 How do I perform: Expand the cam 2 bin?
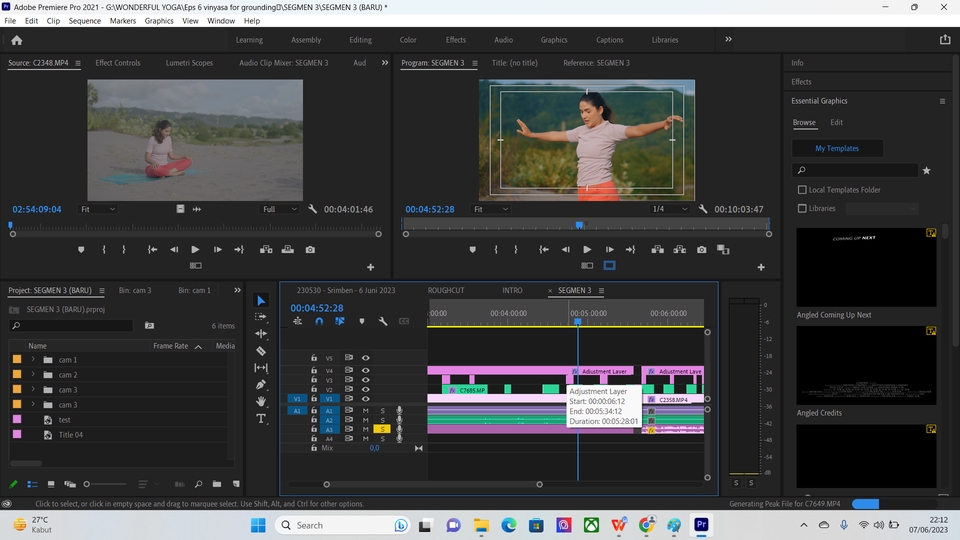[33, 374]
